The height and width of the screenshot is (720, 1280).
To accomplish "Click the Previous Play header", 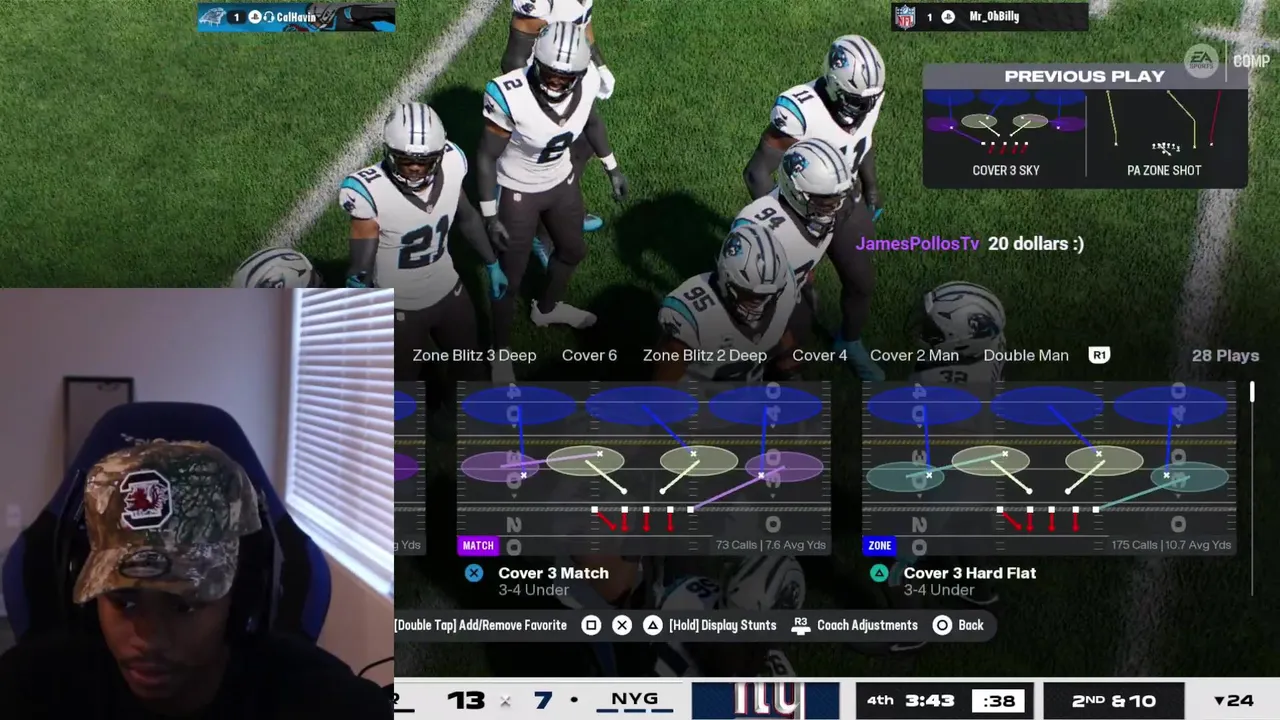I will coord(1084,76).
